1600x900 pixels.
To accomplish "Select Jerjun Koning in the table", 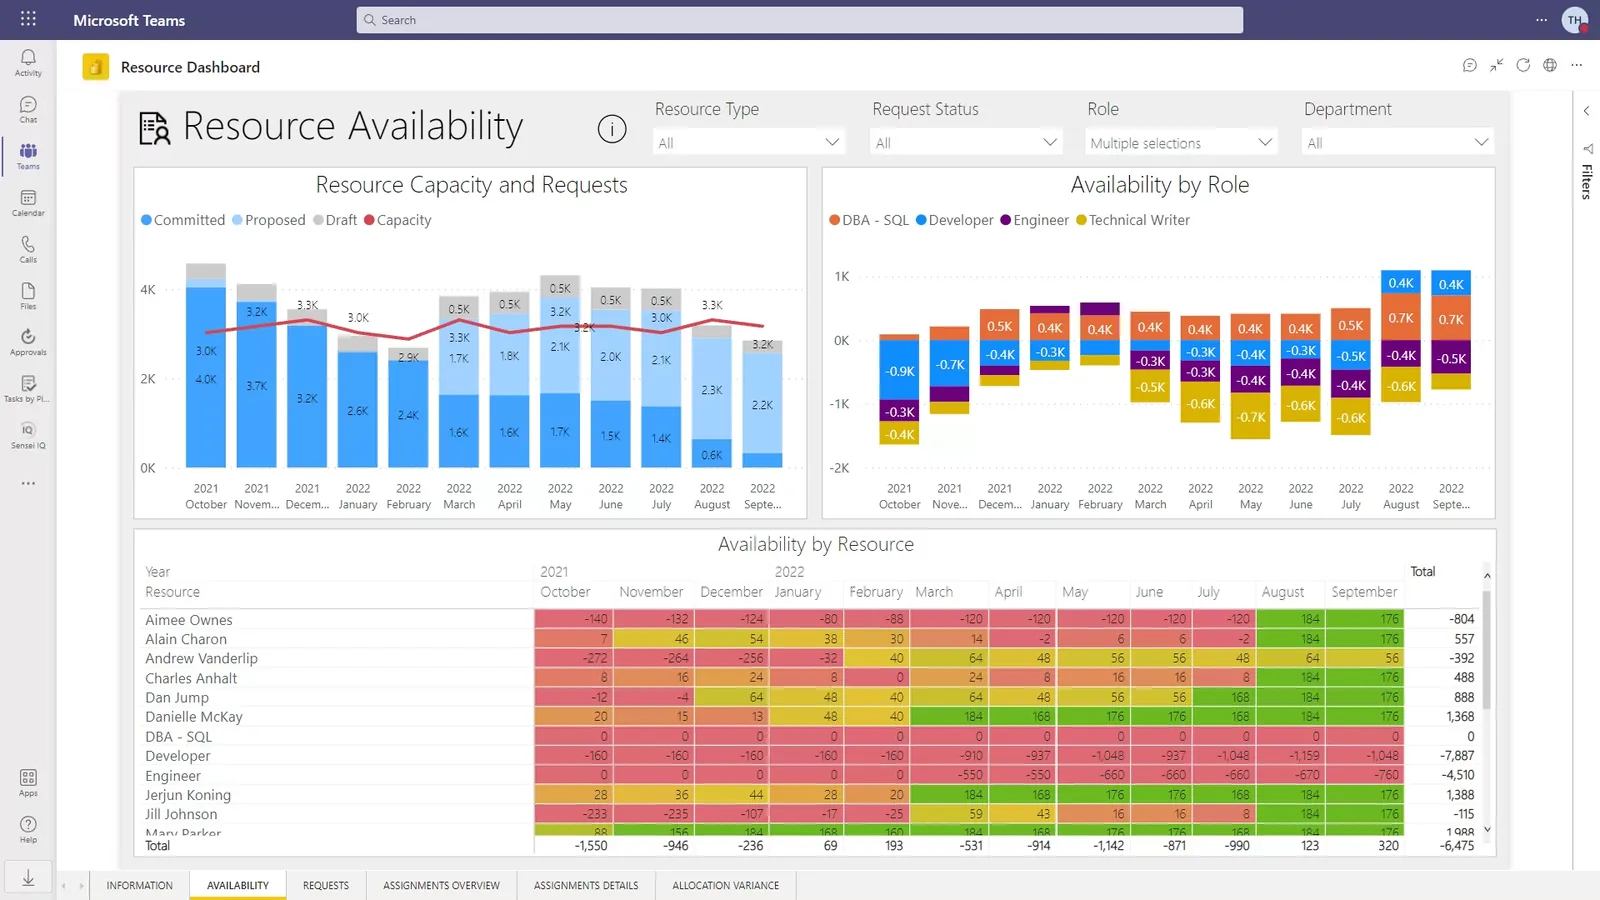I will click(x=188, y=795).
